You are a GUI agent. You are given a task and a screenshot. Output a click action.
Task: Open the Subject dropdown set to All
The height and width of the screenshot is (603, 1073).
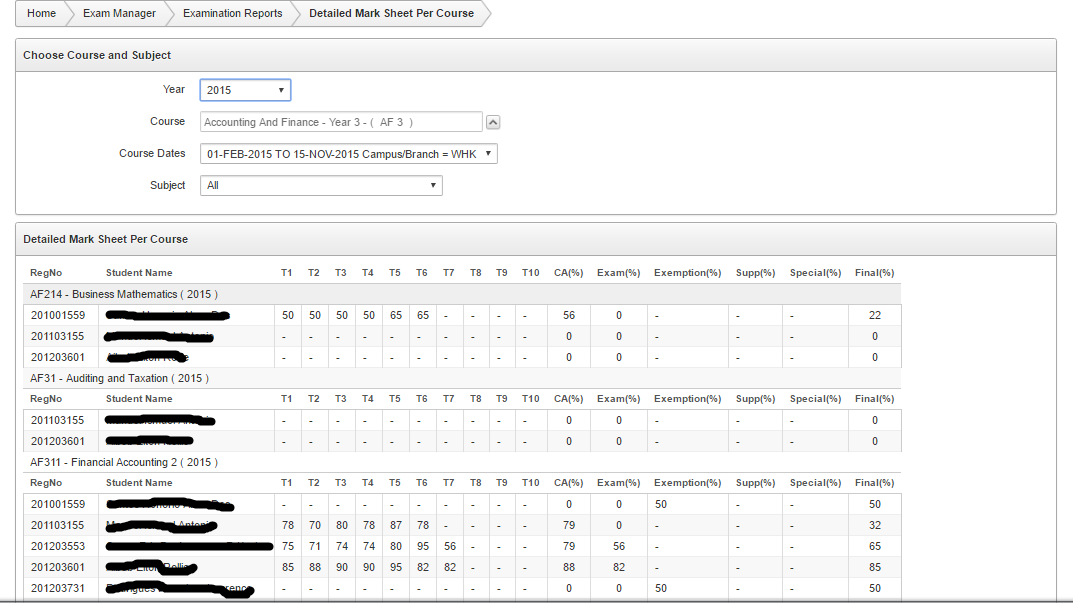[x=321, y=185]
